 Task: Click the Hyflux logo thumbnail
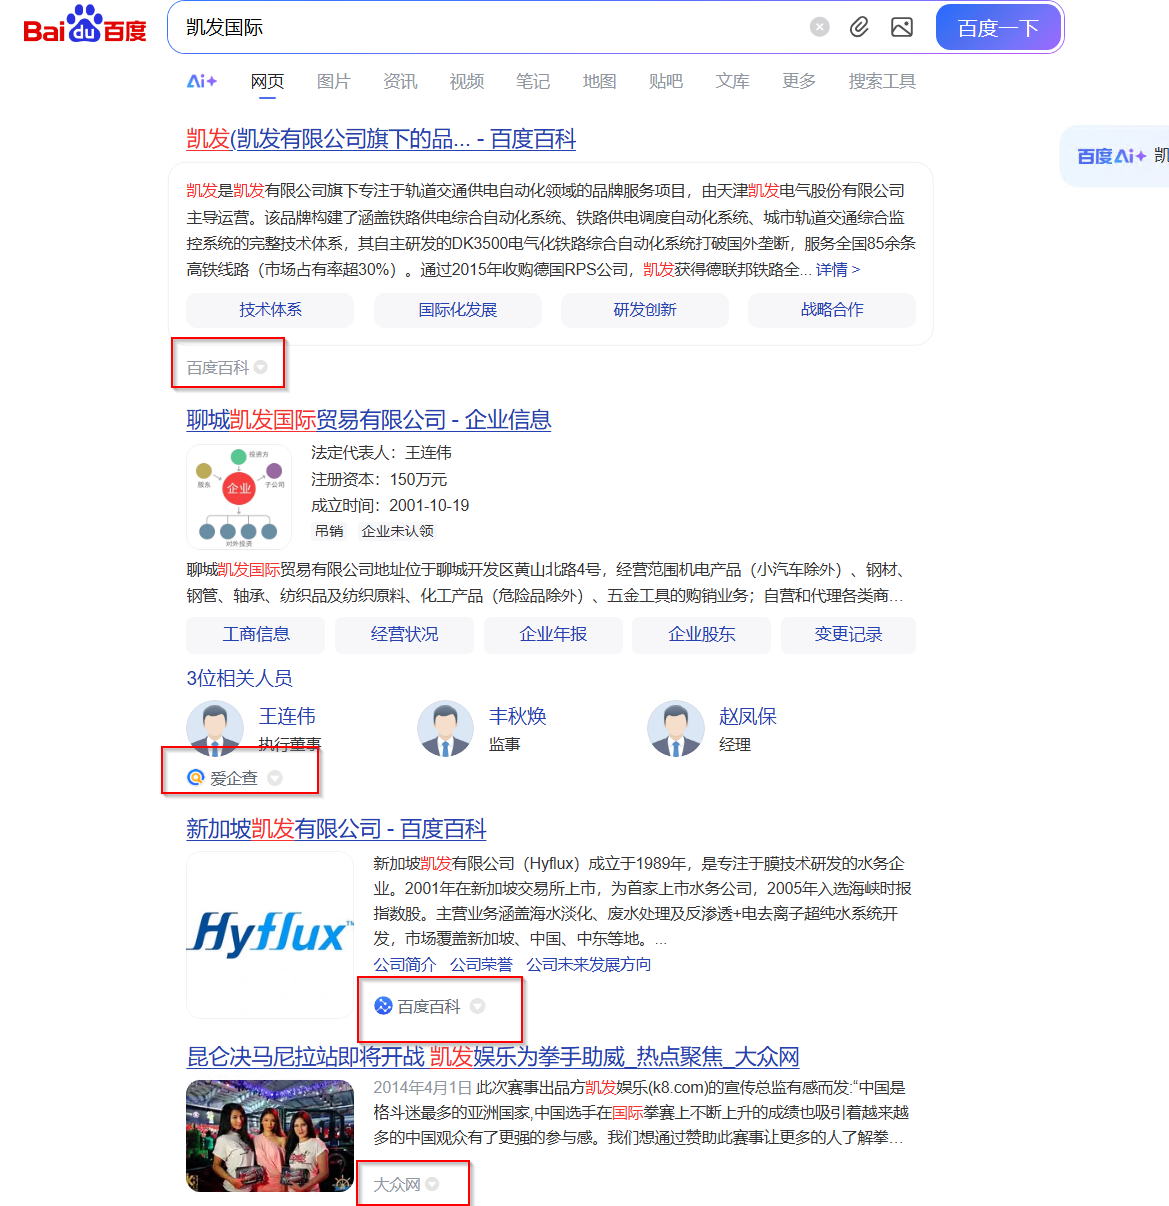[x=270, y=935]
